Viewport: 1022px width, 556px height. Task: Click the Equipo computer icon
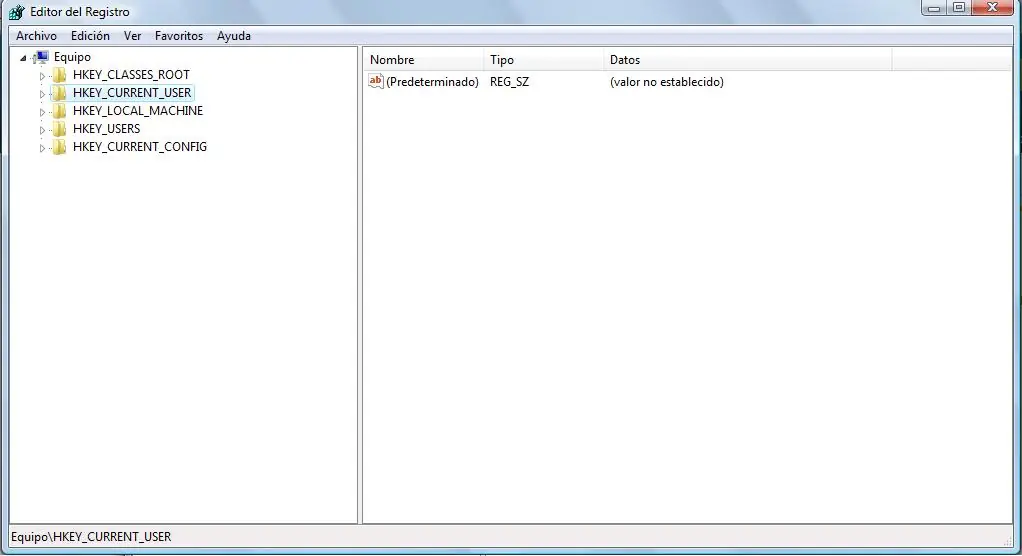[x=41, y=57]
